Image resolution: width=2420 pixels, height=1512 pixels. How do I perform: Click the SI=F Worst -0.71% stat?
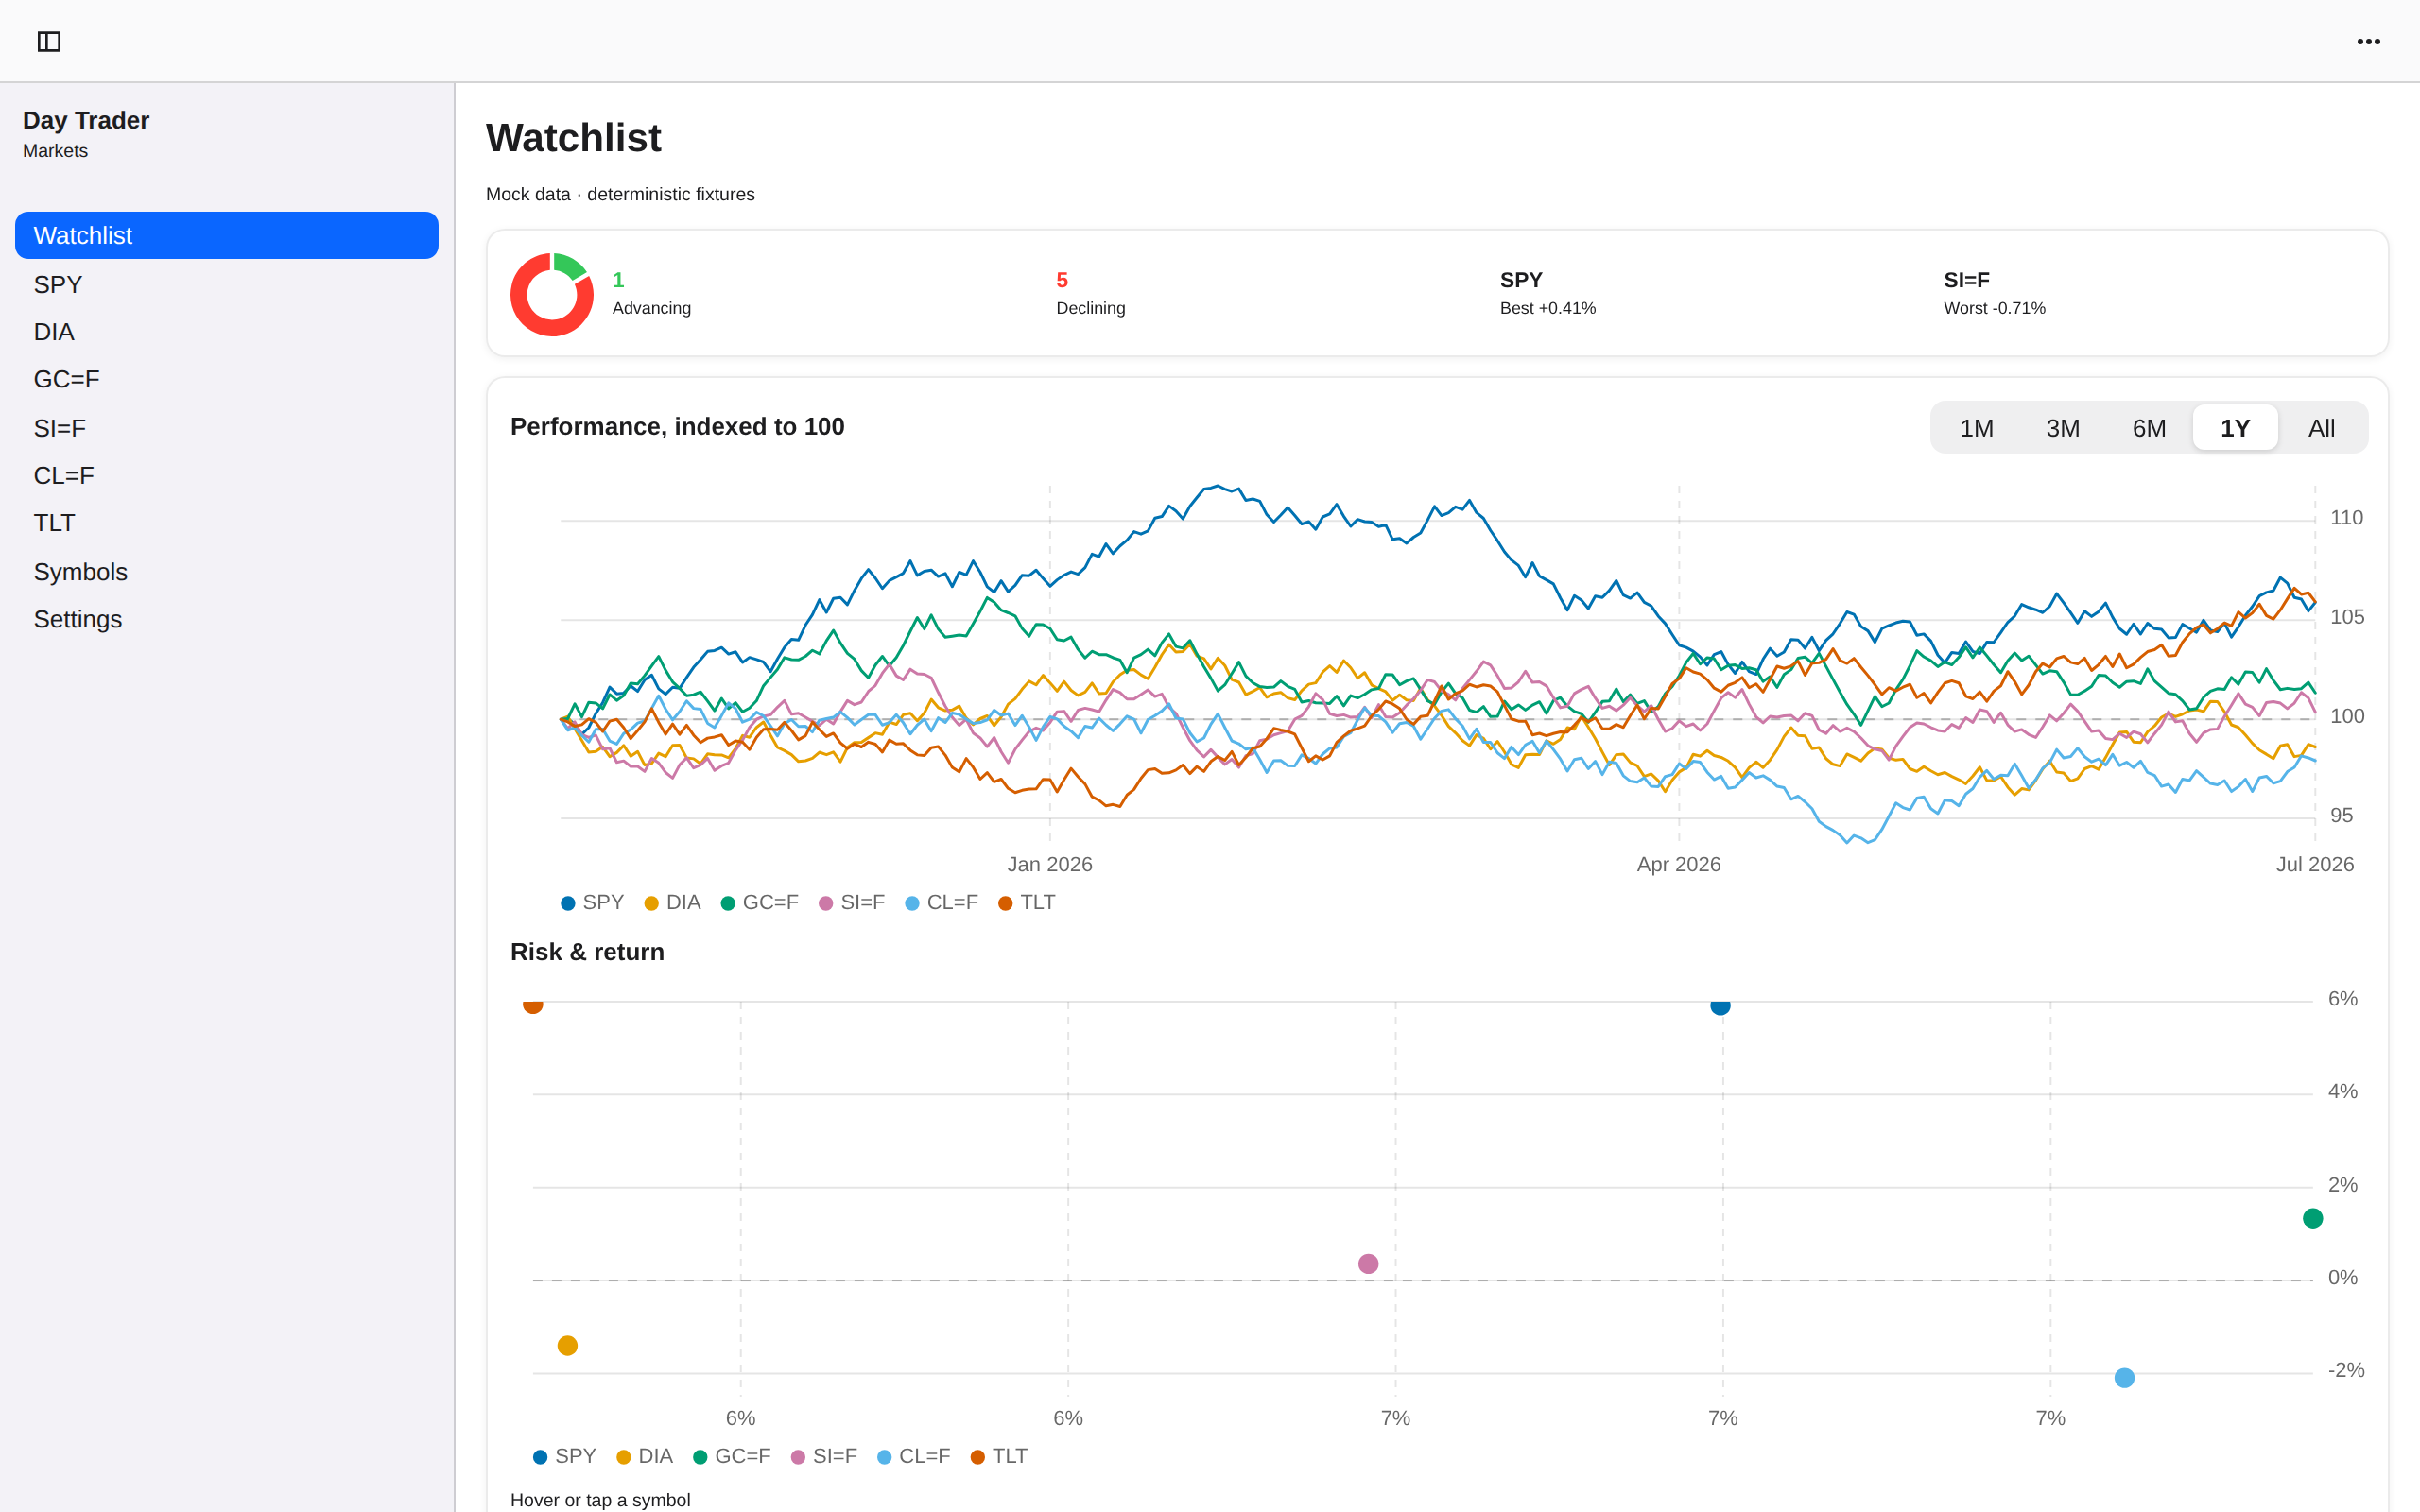1994,294
